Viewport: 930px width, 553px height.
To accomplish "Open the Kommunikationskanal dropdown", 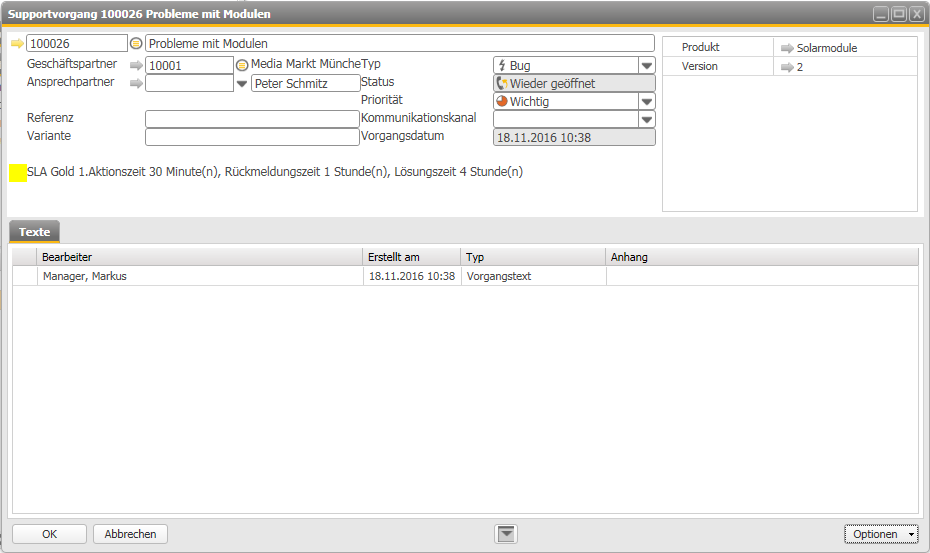I will tap(647, 119).
